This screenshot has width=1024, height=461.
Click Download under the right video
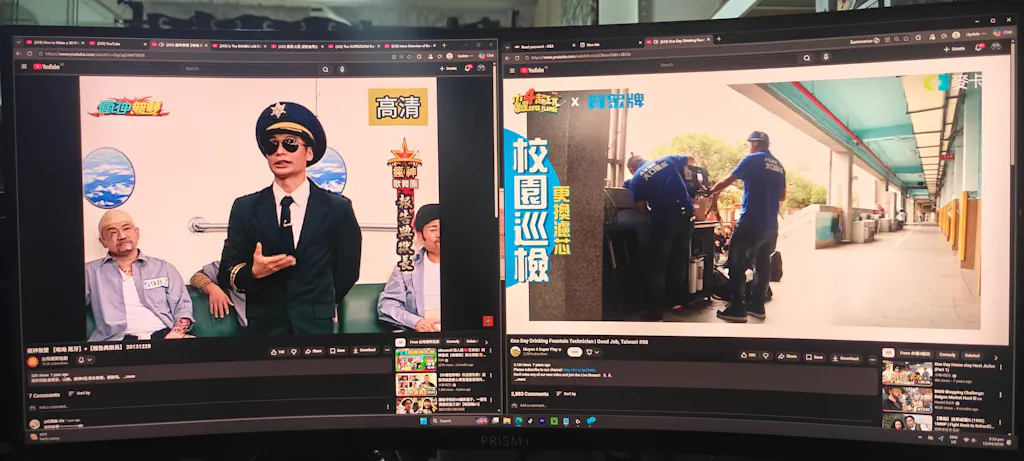(846, 357)
